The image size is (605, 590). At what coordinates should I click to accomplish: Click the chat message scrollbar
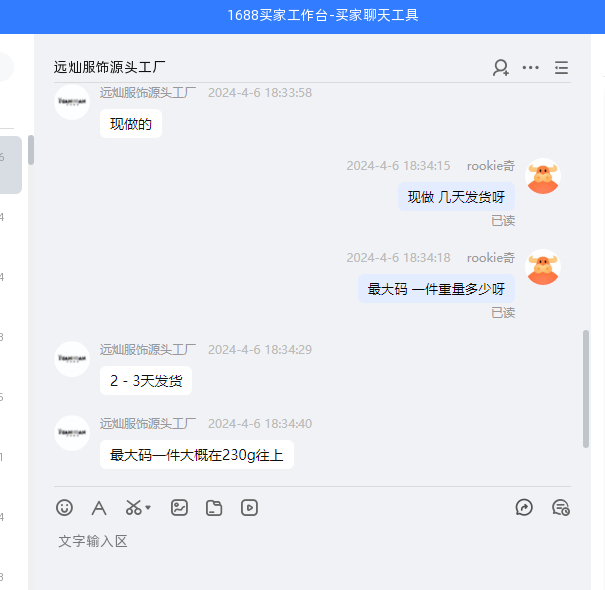tap(586, 389)
